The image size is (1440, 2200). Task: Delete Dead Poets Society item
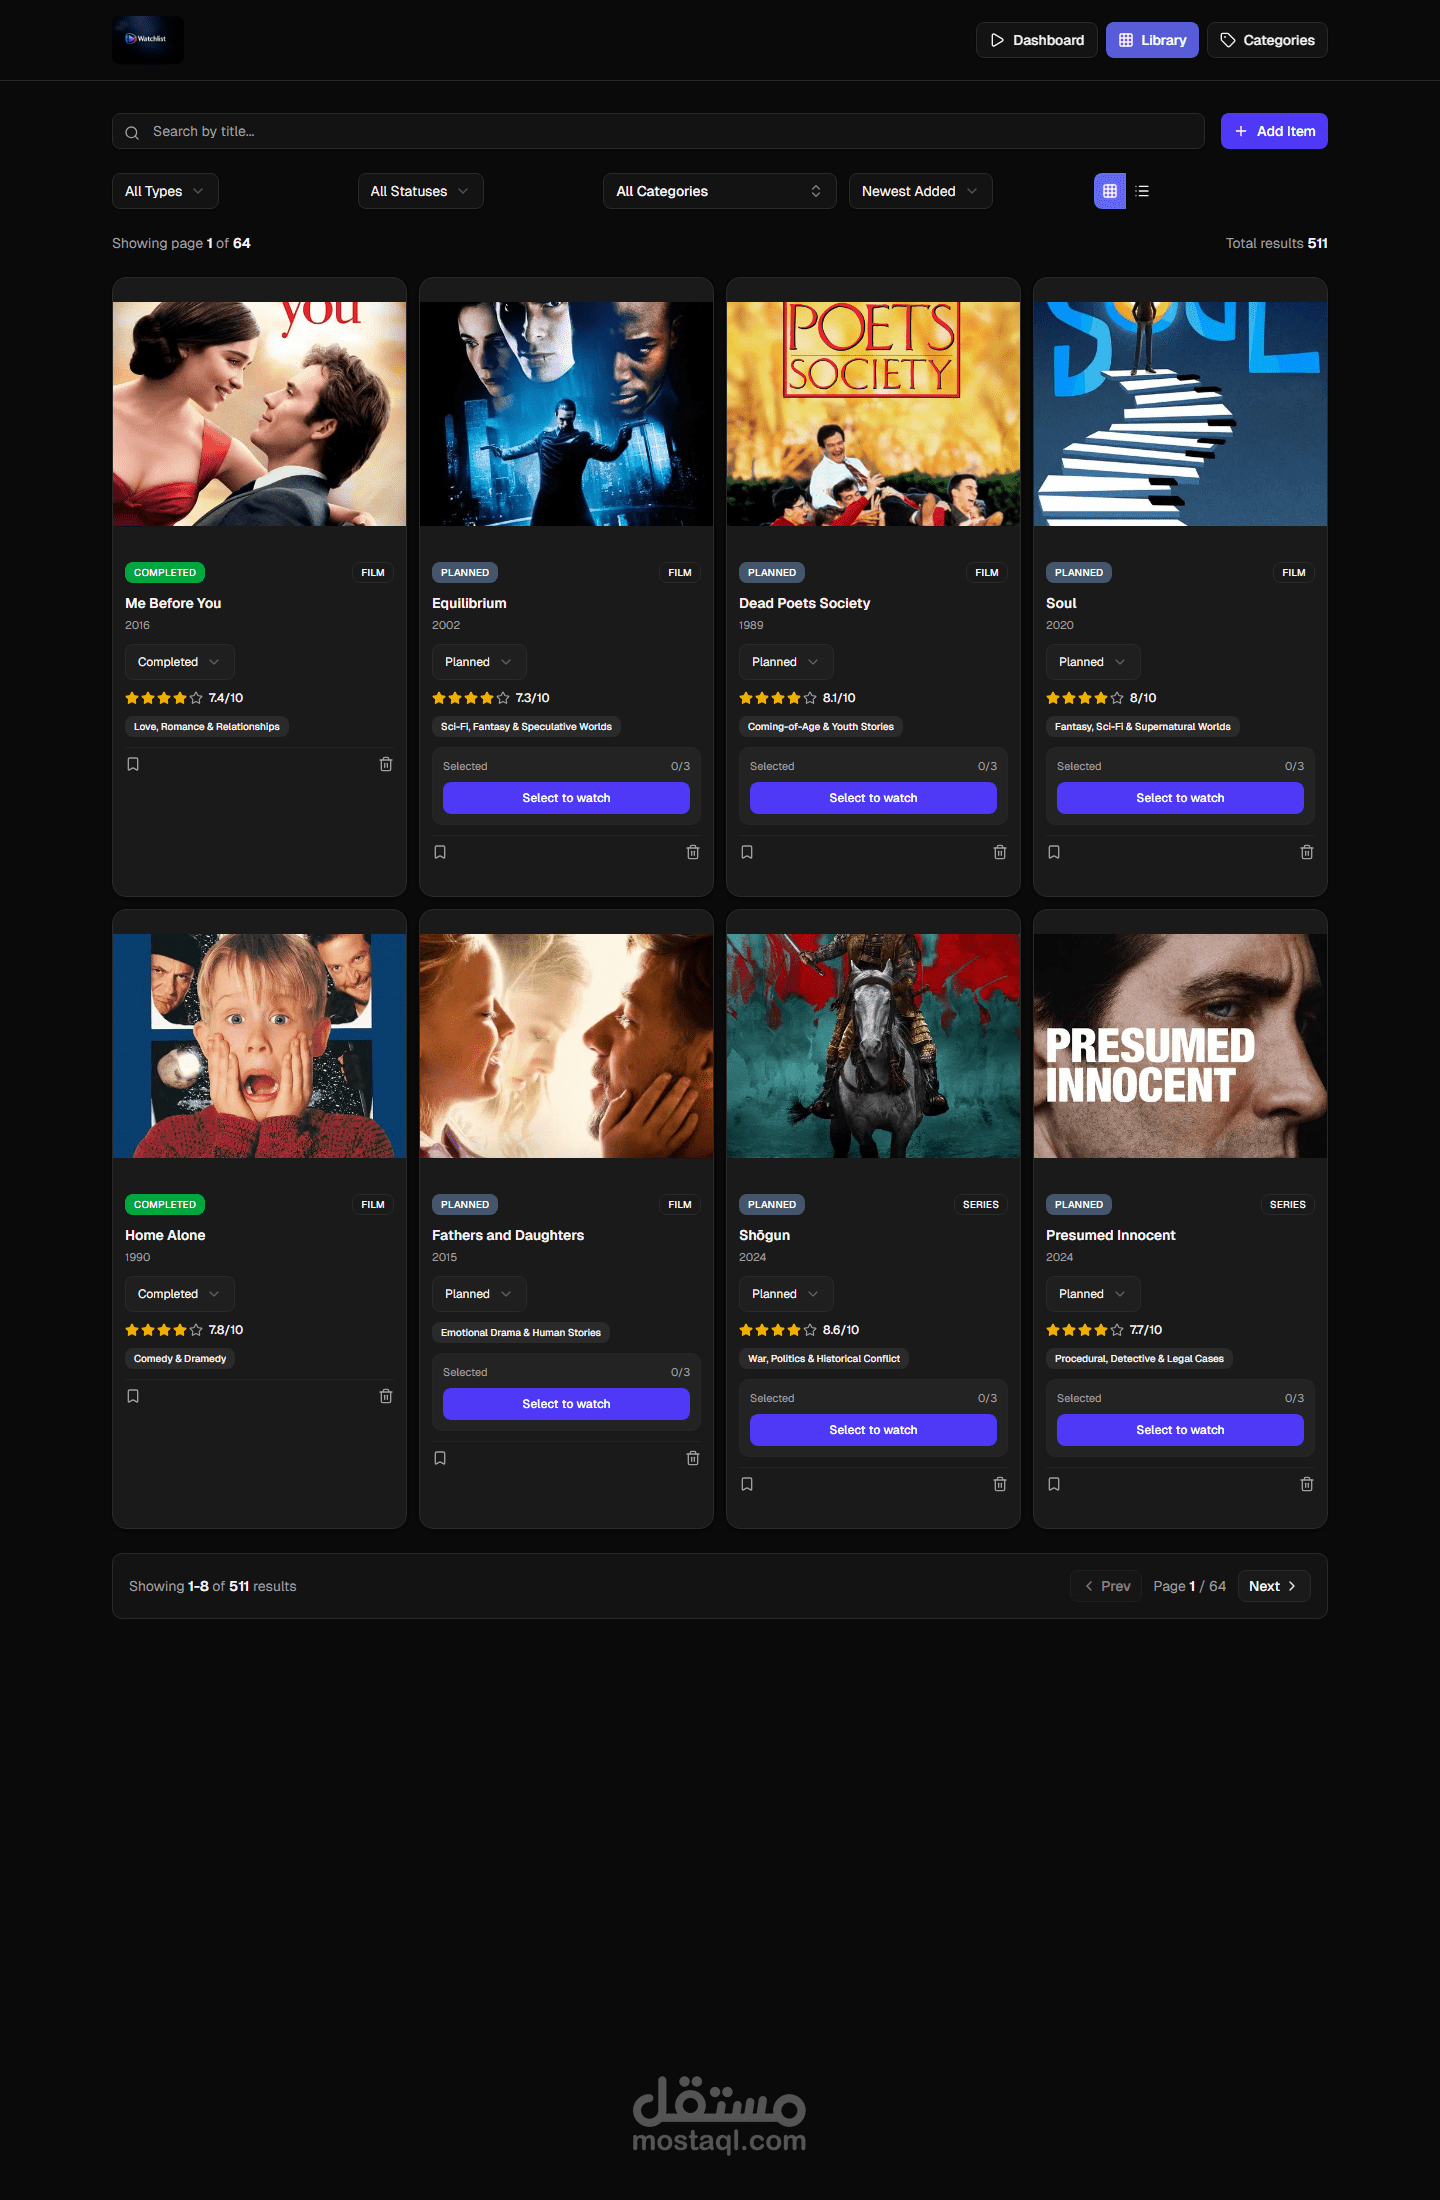click(1000, 852)
